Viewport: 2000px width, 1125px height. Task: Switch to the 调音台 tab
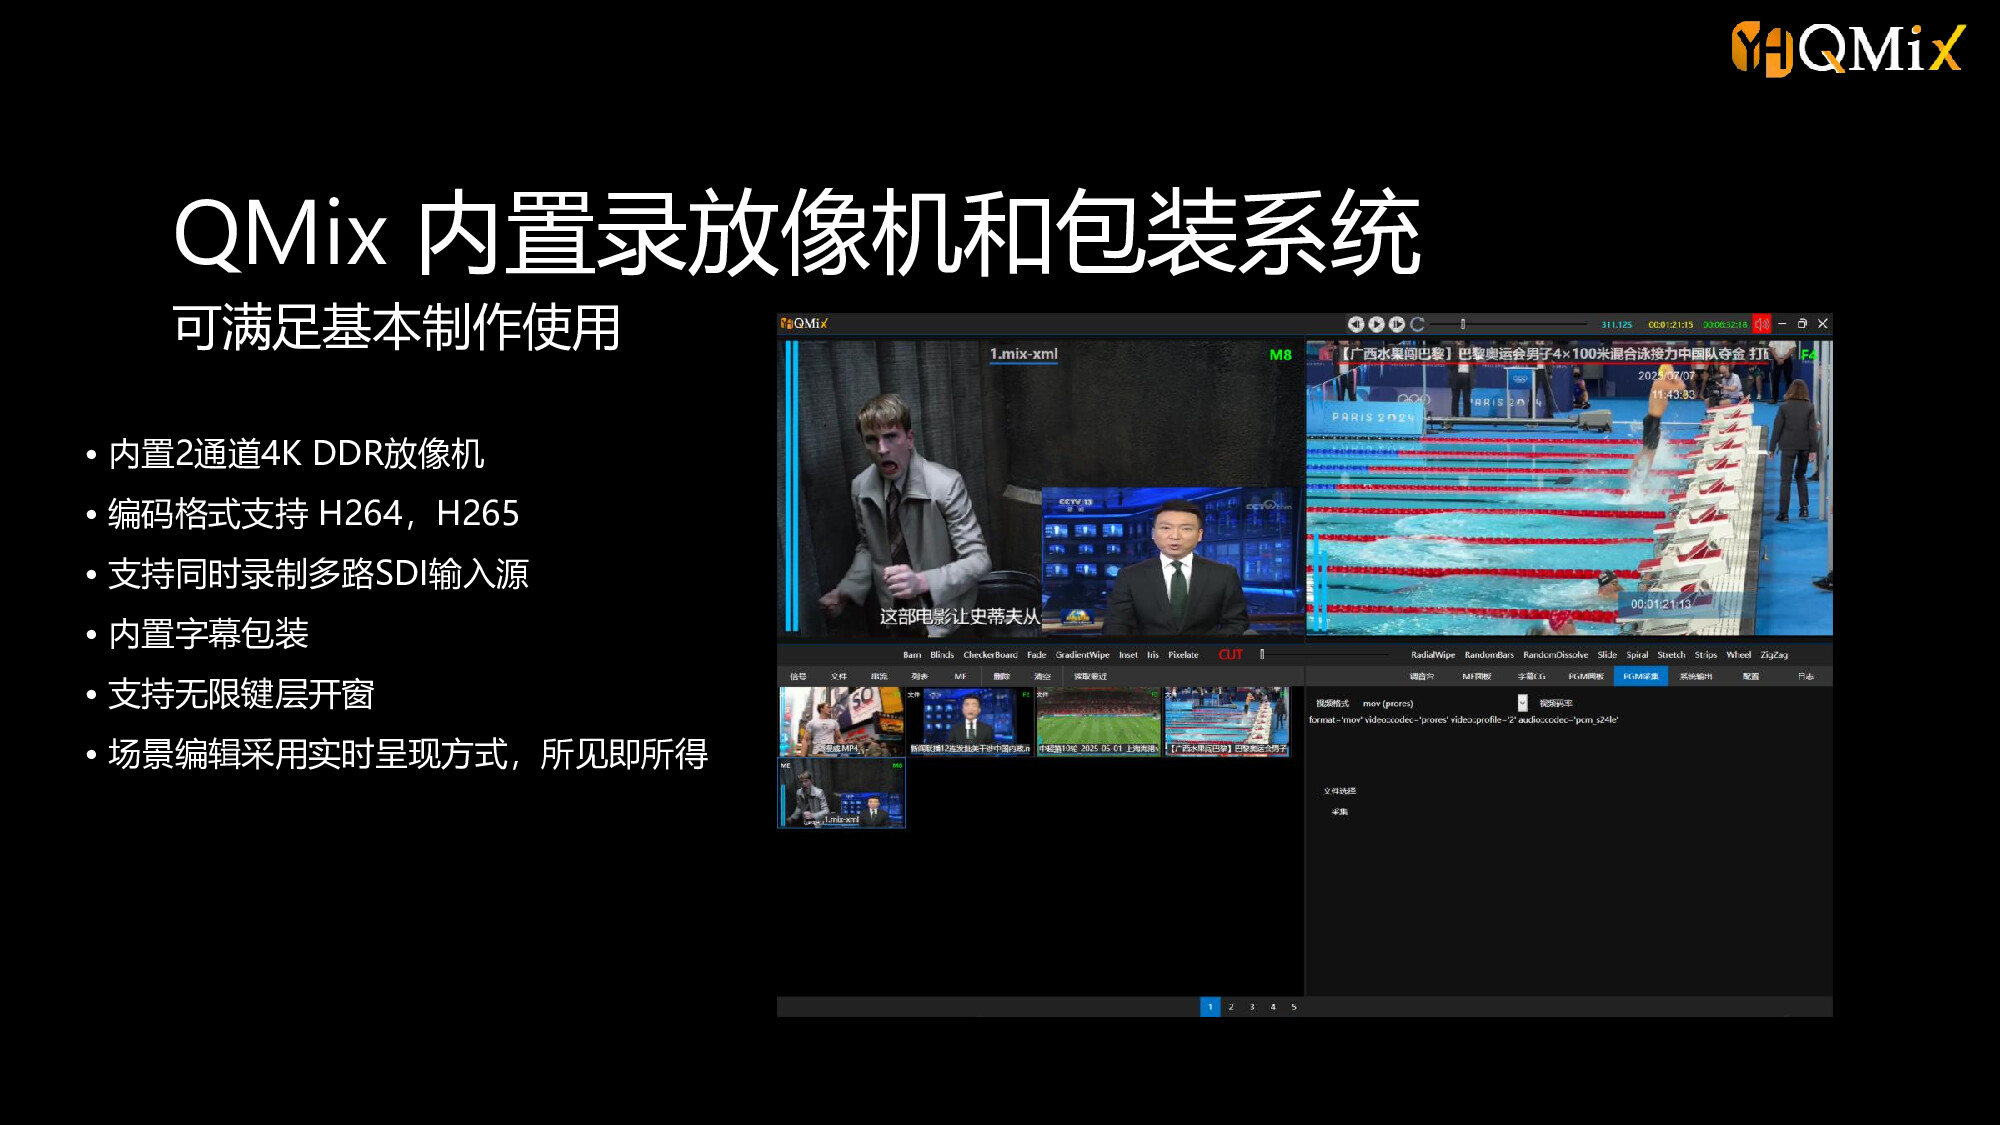[x=1422, y=677]
